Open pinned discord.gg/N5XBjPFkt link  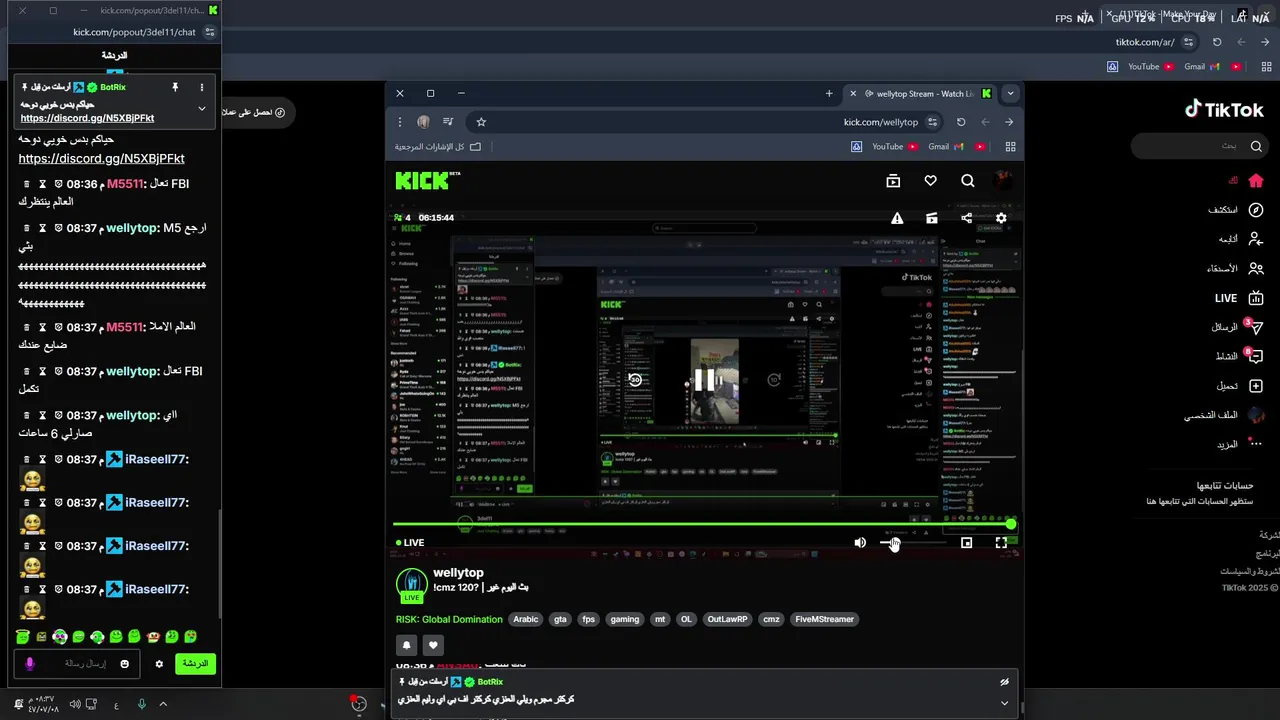(x=87, y=118)
